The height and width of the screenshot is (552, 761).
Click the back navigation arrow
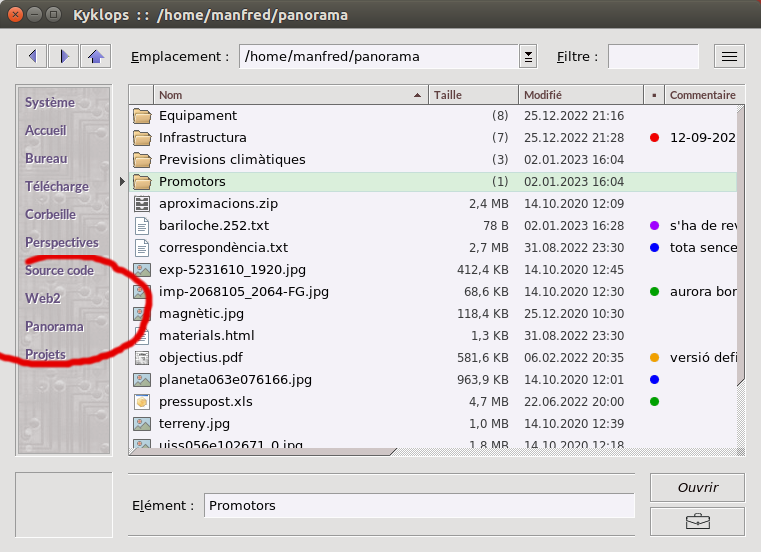(x=32, y=56)
